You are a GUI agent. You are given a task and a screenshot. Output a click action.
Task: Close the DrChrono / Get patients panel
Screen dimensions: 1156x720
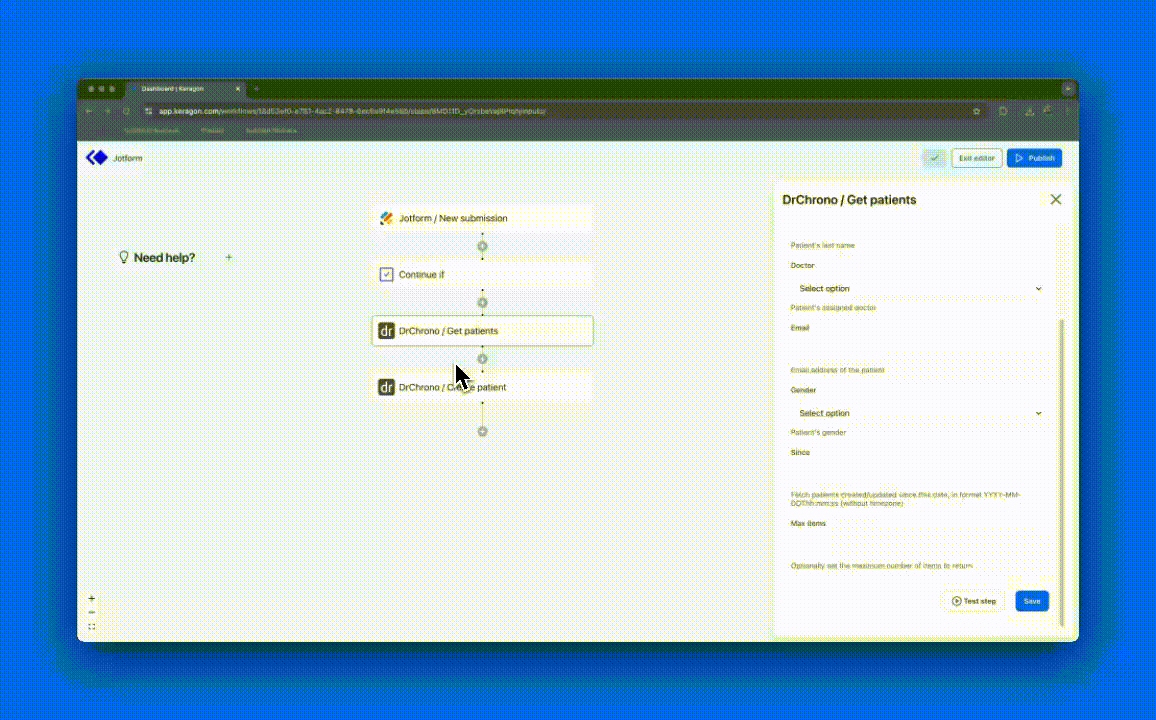1056,200
